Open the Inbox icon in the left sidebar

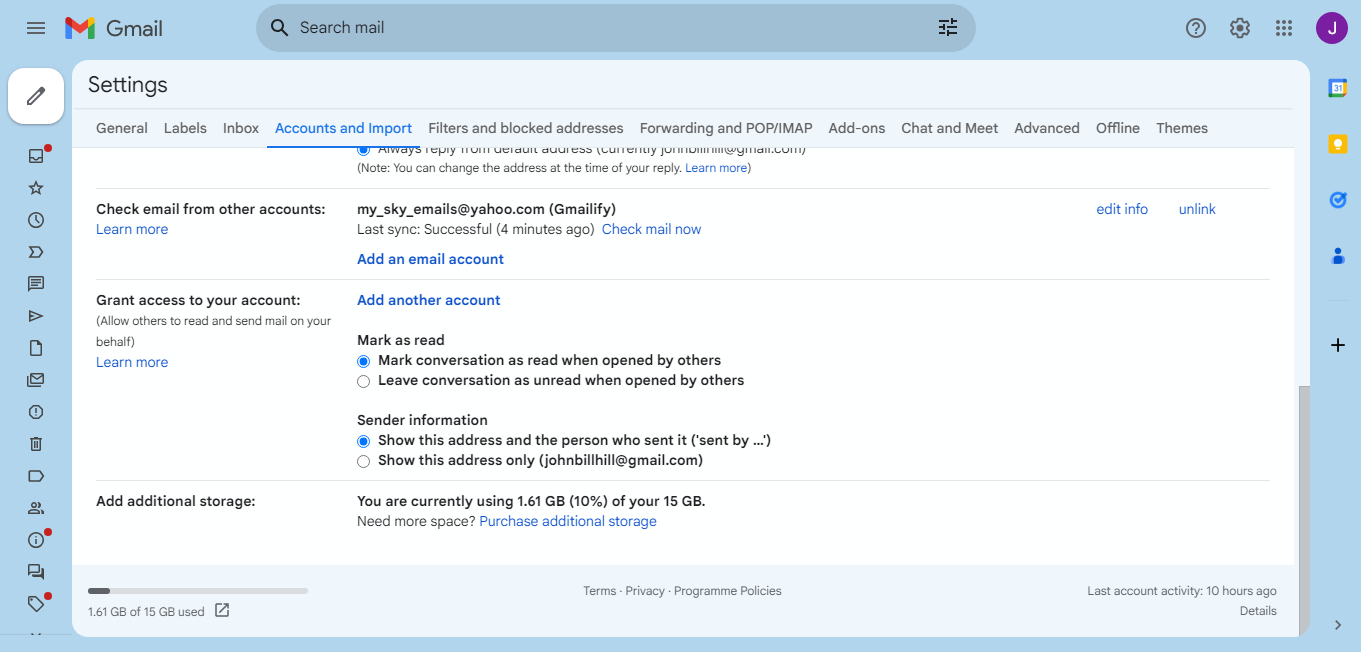click(x=36, y=155)
